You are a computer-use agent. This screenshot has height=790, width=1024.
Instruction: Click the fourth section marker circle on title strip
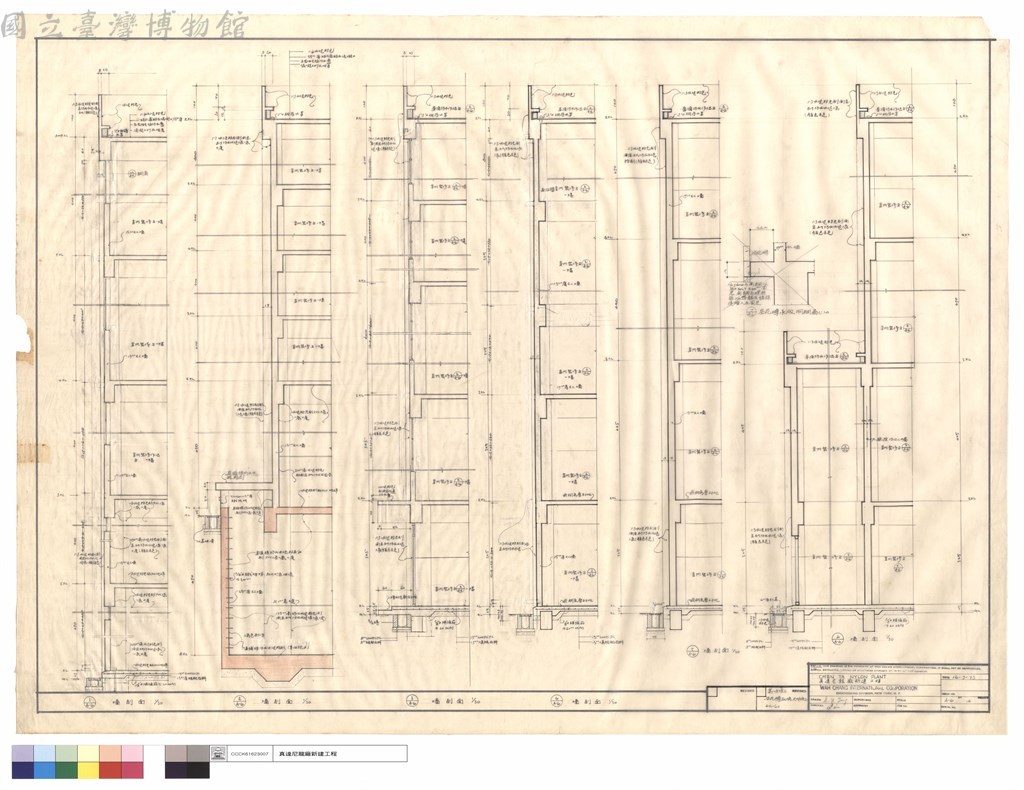pyautogui.click(x=554, y=702)
